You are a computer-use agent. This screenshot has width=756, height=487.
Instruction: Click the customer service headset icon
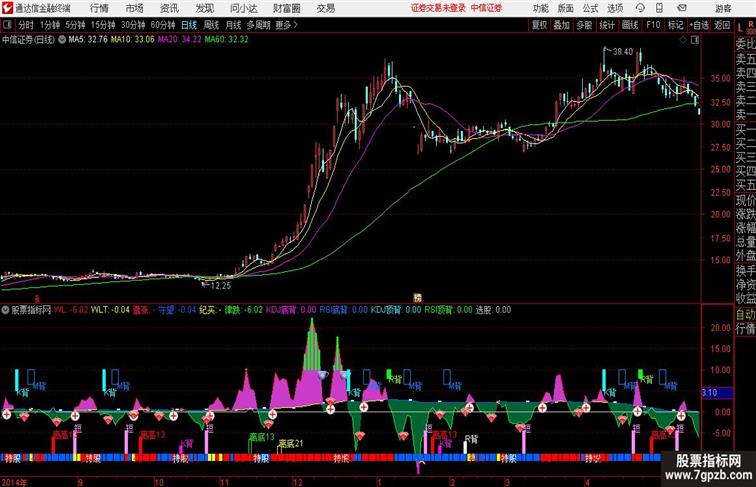pyautogui.click(x=640, y=8)
